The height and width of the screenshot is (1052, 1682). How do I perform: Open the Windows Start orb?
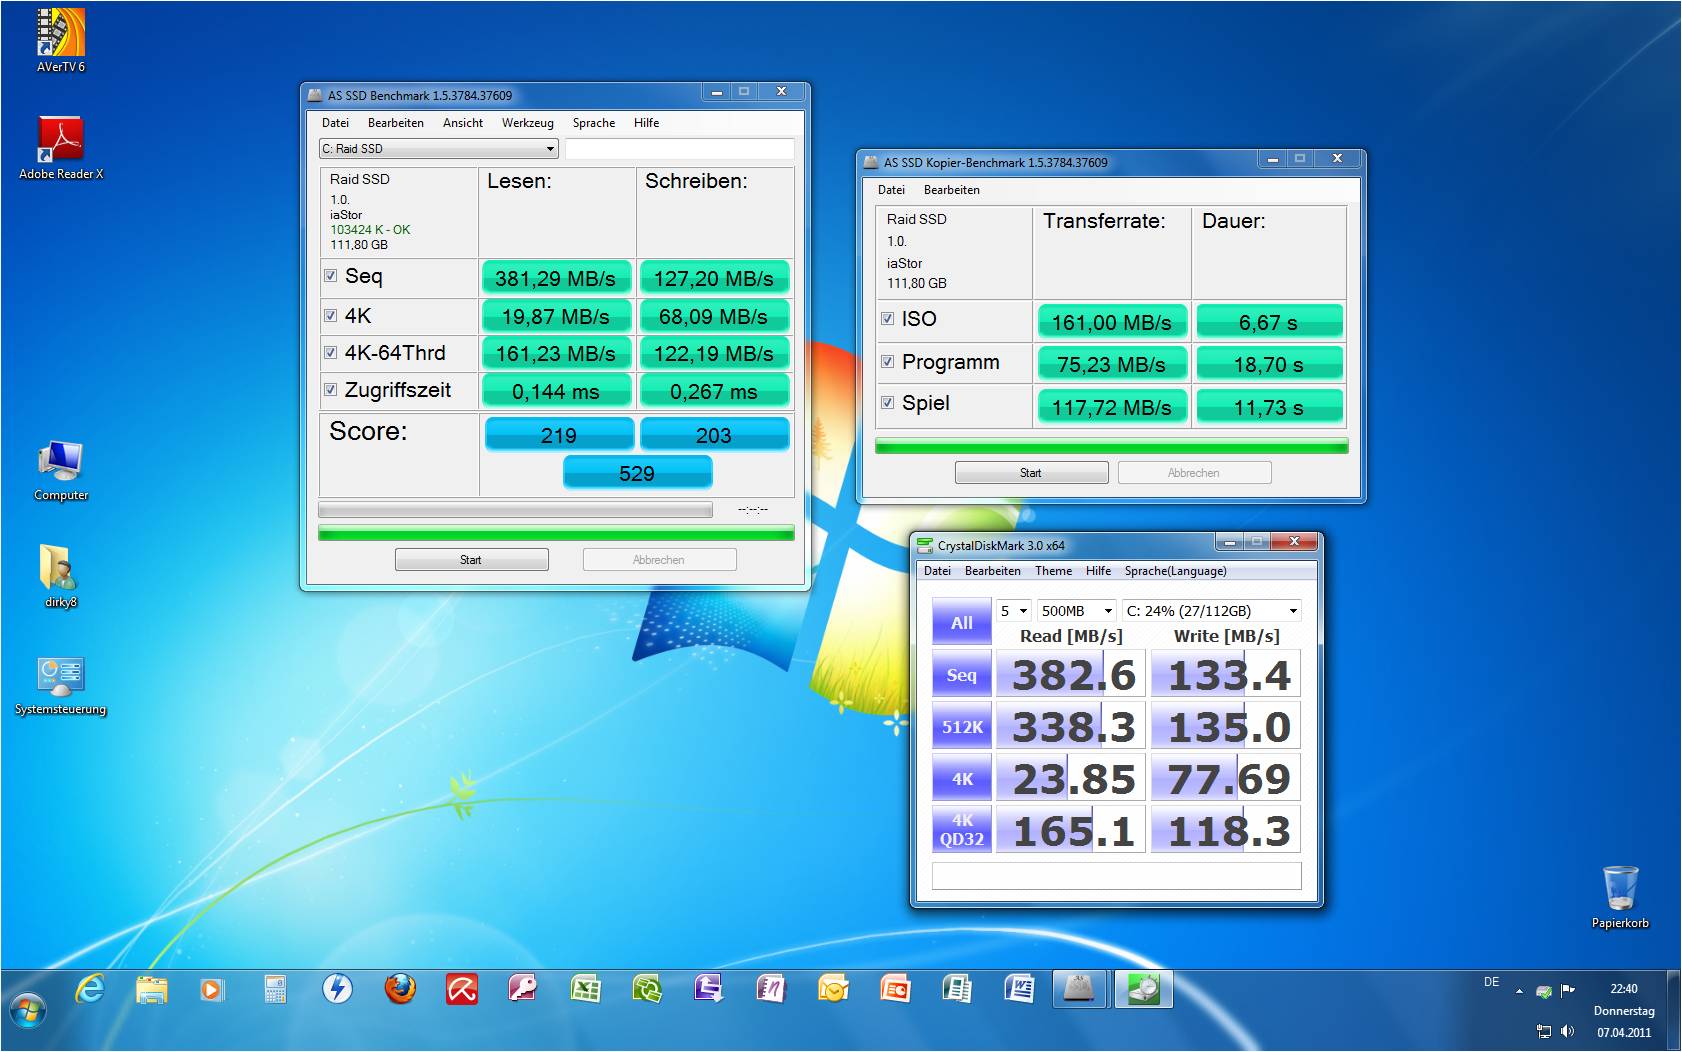point(26,1011)
